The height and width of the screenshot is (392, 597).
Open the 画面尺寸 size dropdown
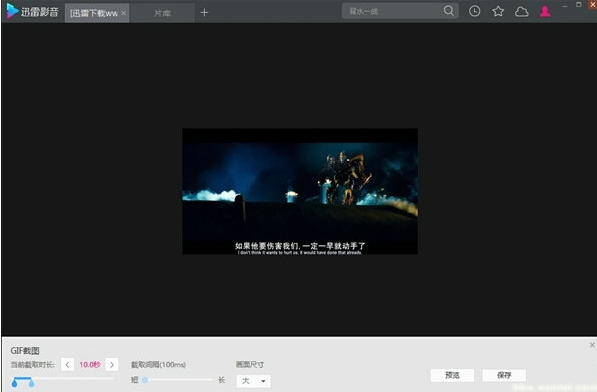[x=254, y=381]
